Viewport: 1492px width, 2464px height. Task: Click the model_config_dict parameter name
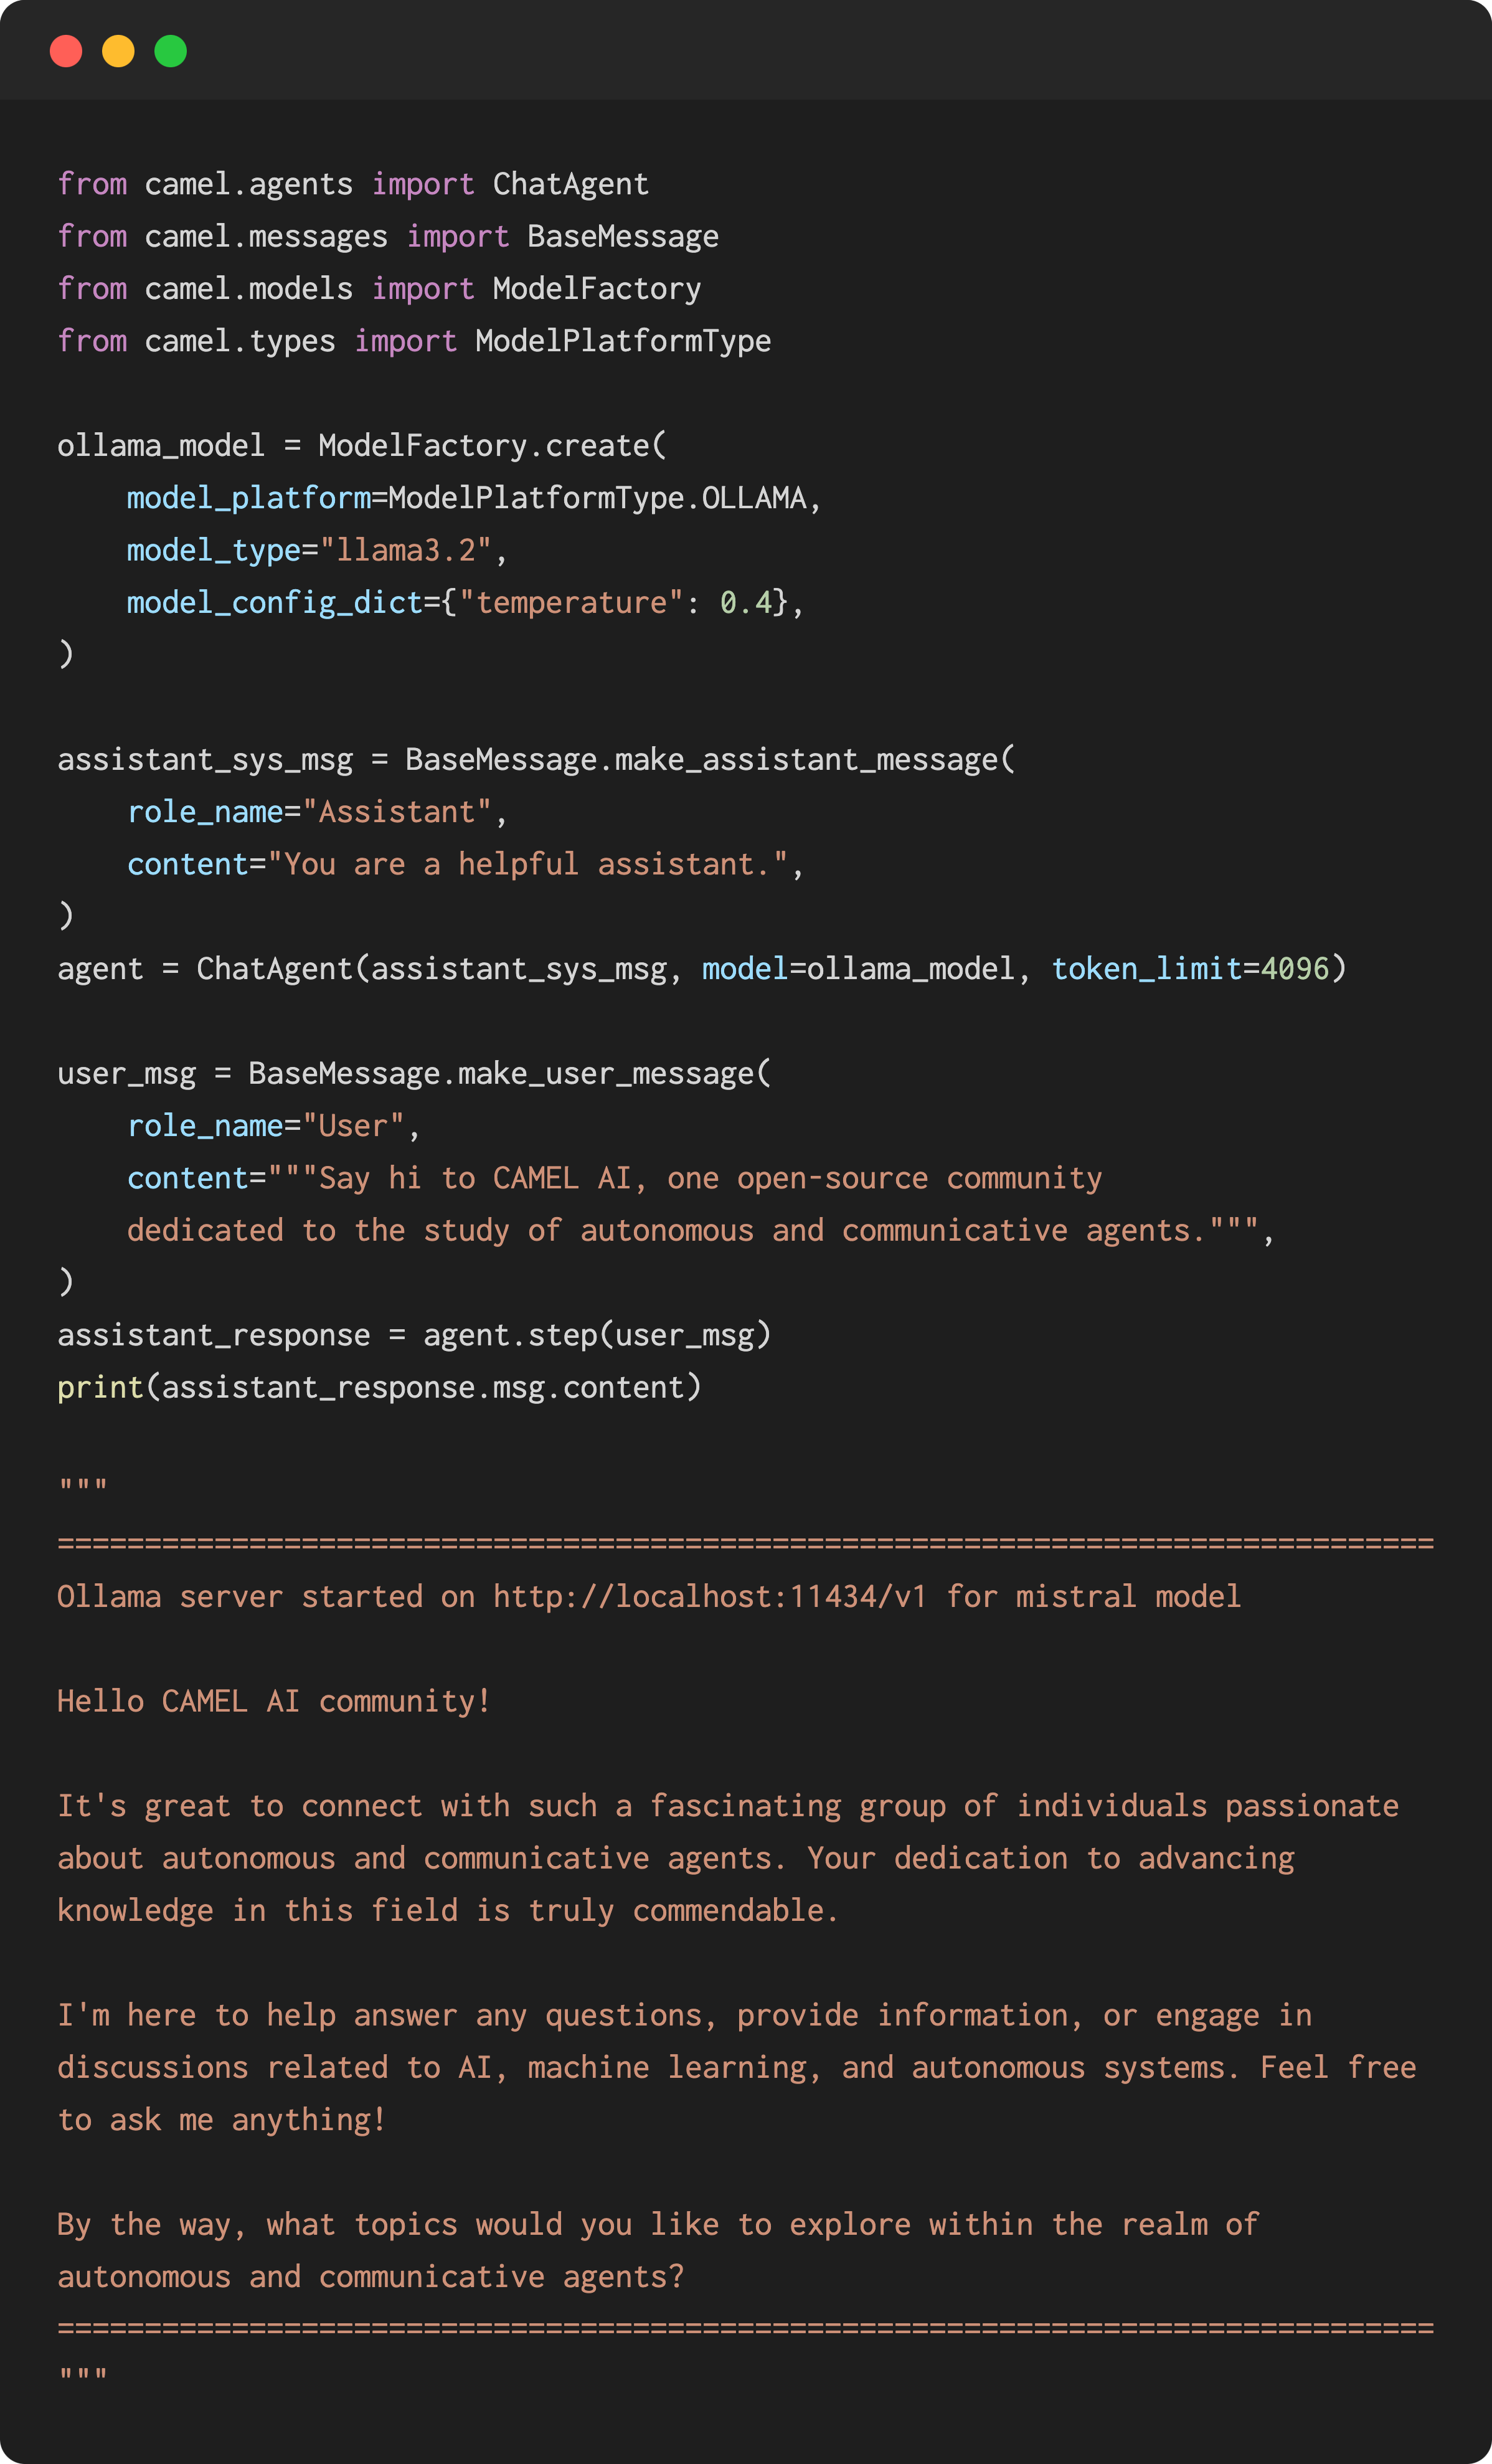click(x=275, y=602)
